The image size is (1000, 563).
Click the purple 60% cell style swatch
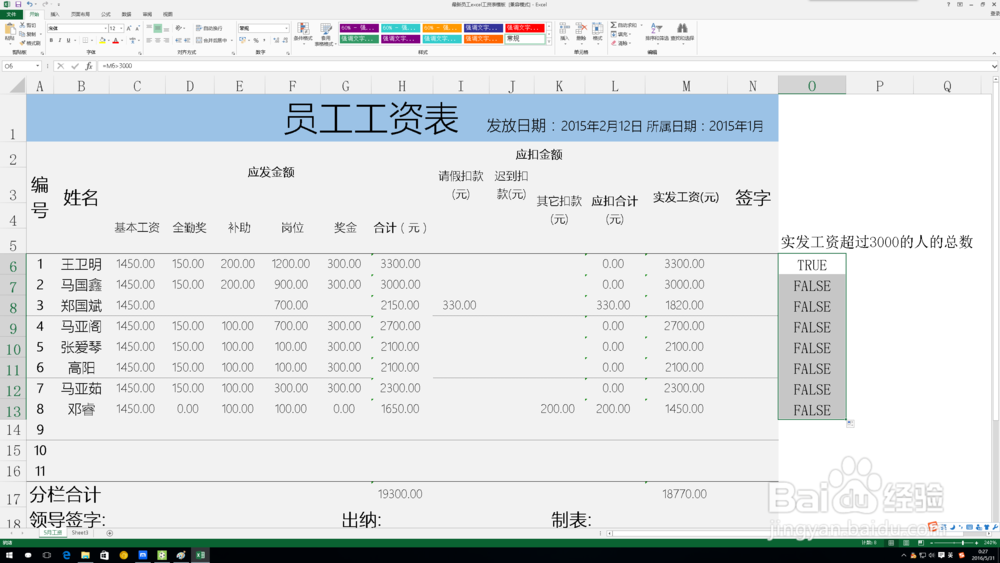pos(359,28)
